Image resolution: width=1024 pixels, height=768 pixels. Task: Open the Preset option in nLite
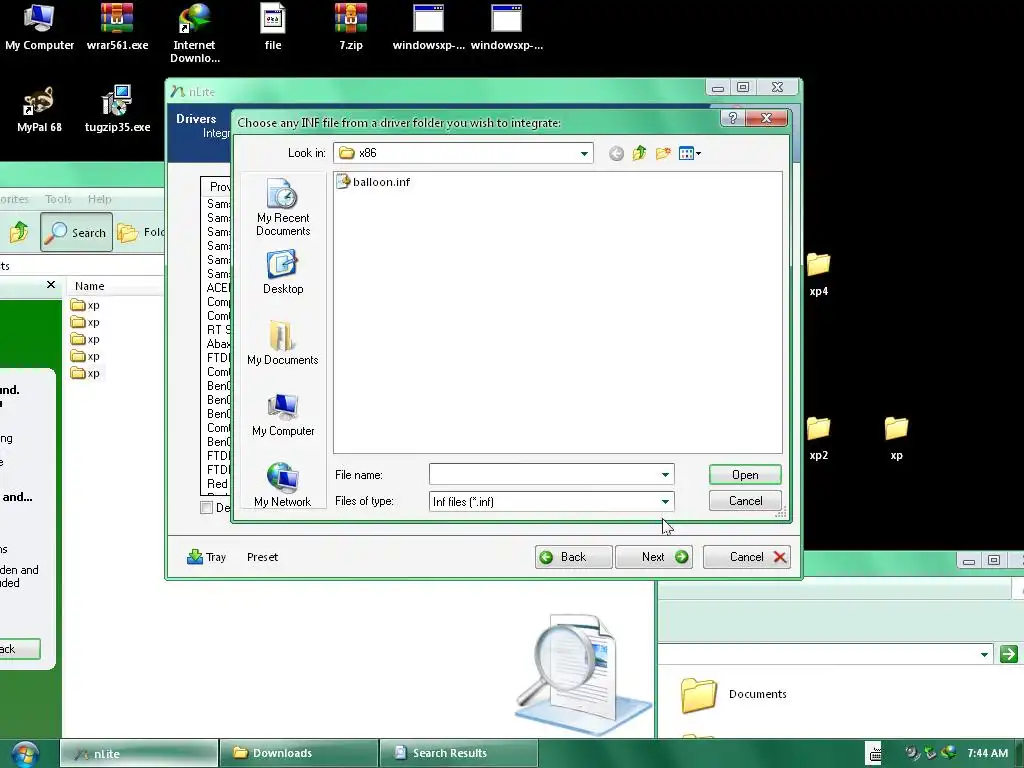[x=263, y=557]
